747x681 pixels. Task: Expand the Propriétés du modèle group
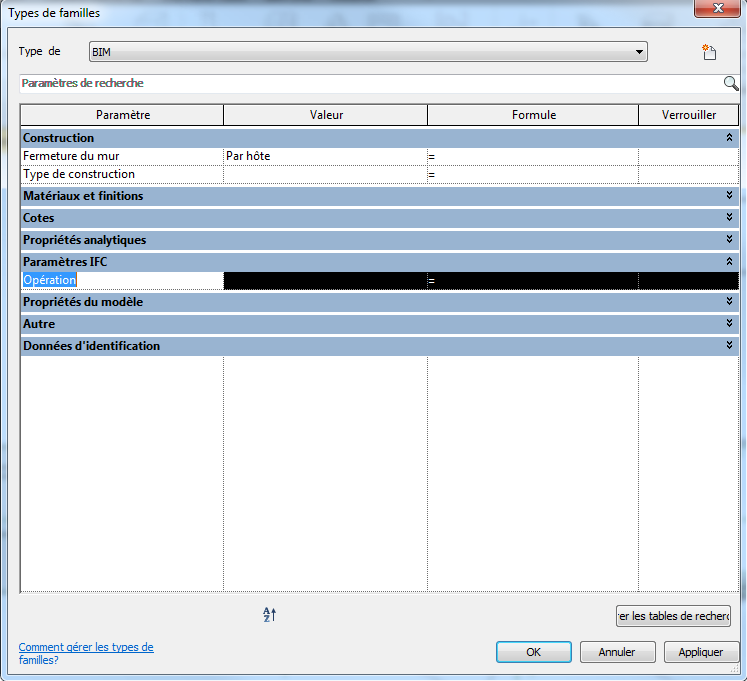point(730,302)
